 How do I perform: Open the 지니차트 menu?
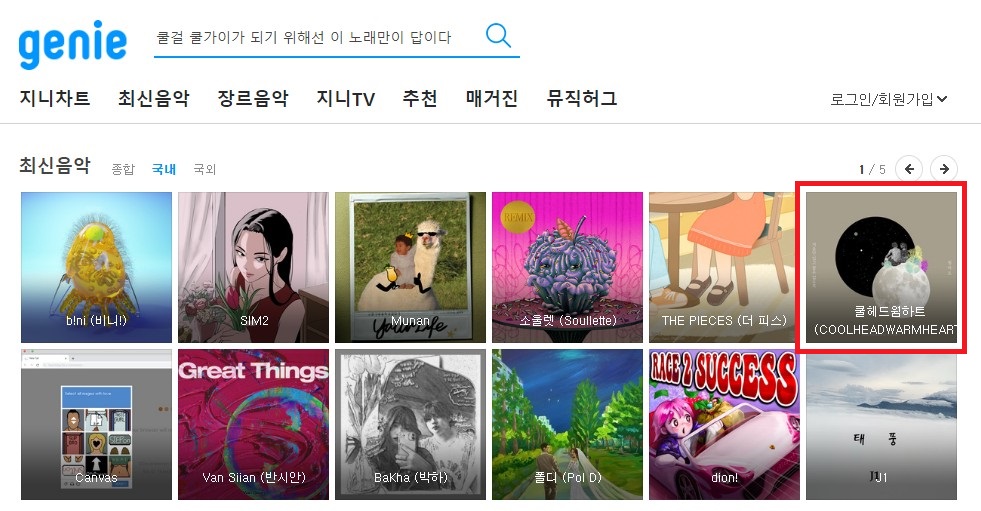[55, 98]
